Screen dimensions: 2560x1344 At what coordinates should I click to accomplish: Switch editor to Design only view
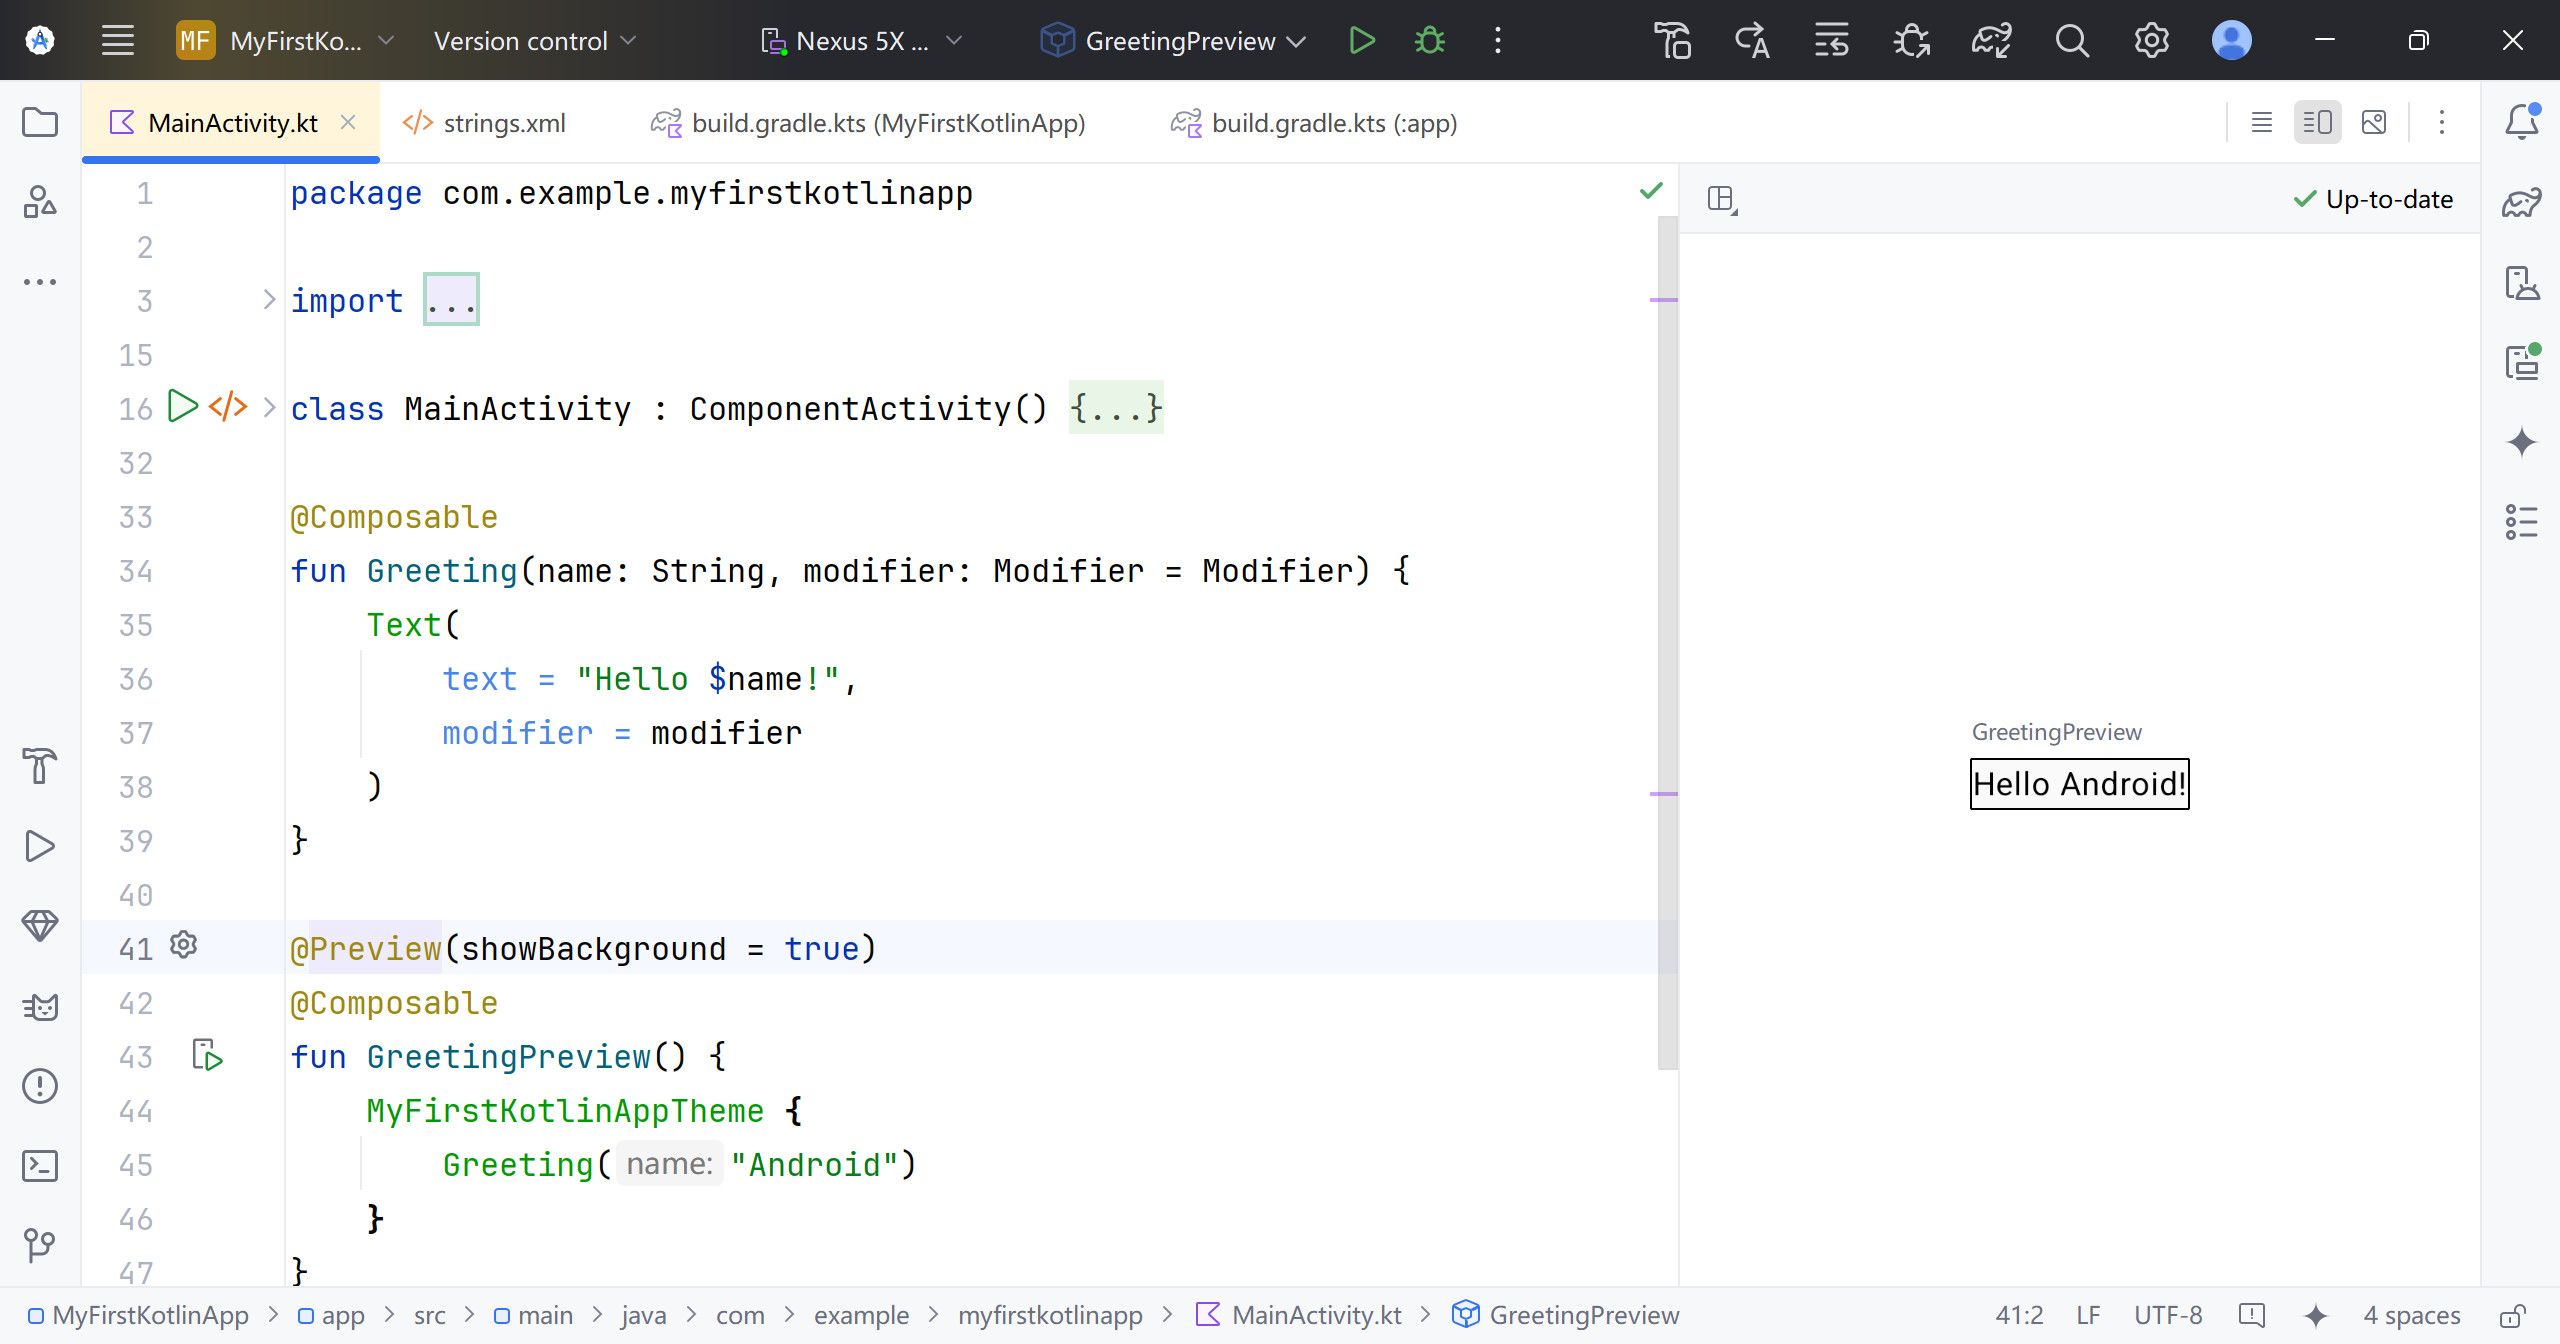tap(2373, 123)
